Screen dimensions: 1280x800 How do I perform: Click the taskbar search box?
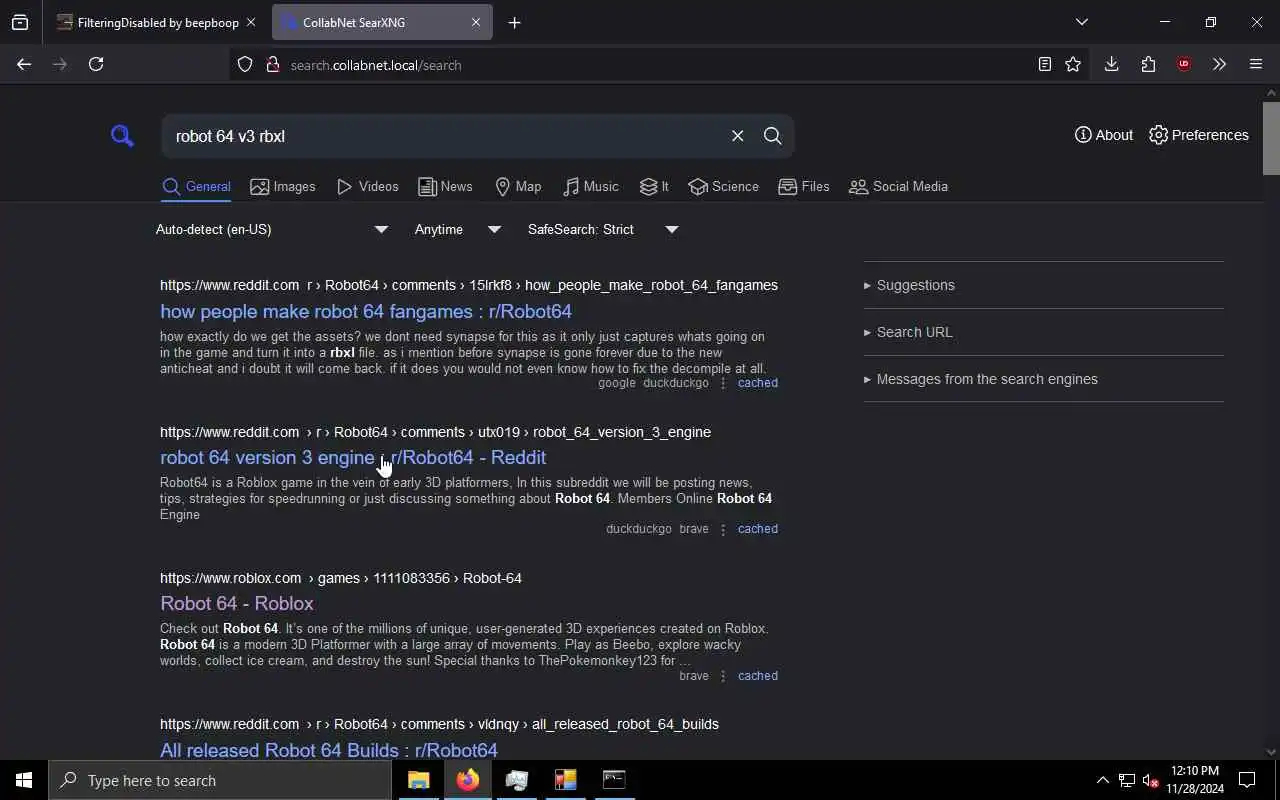220,780
